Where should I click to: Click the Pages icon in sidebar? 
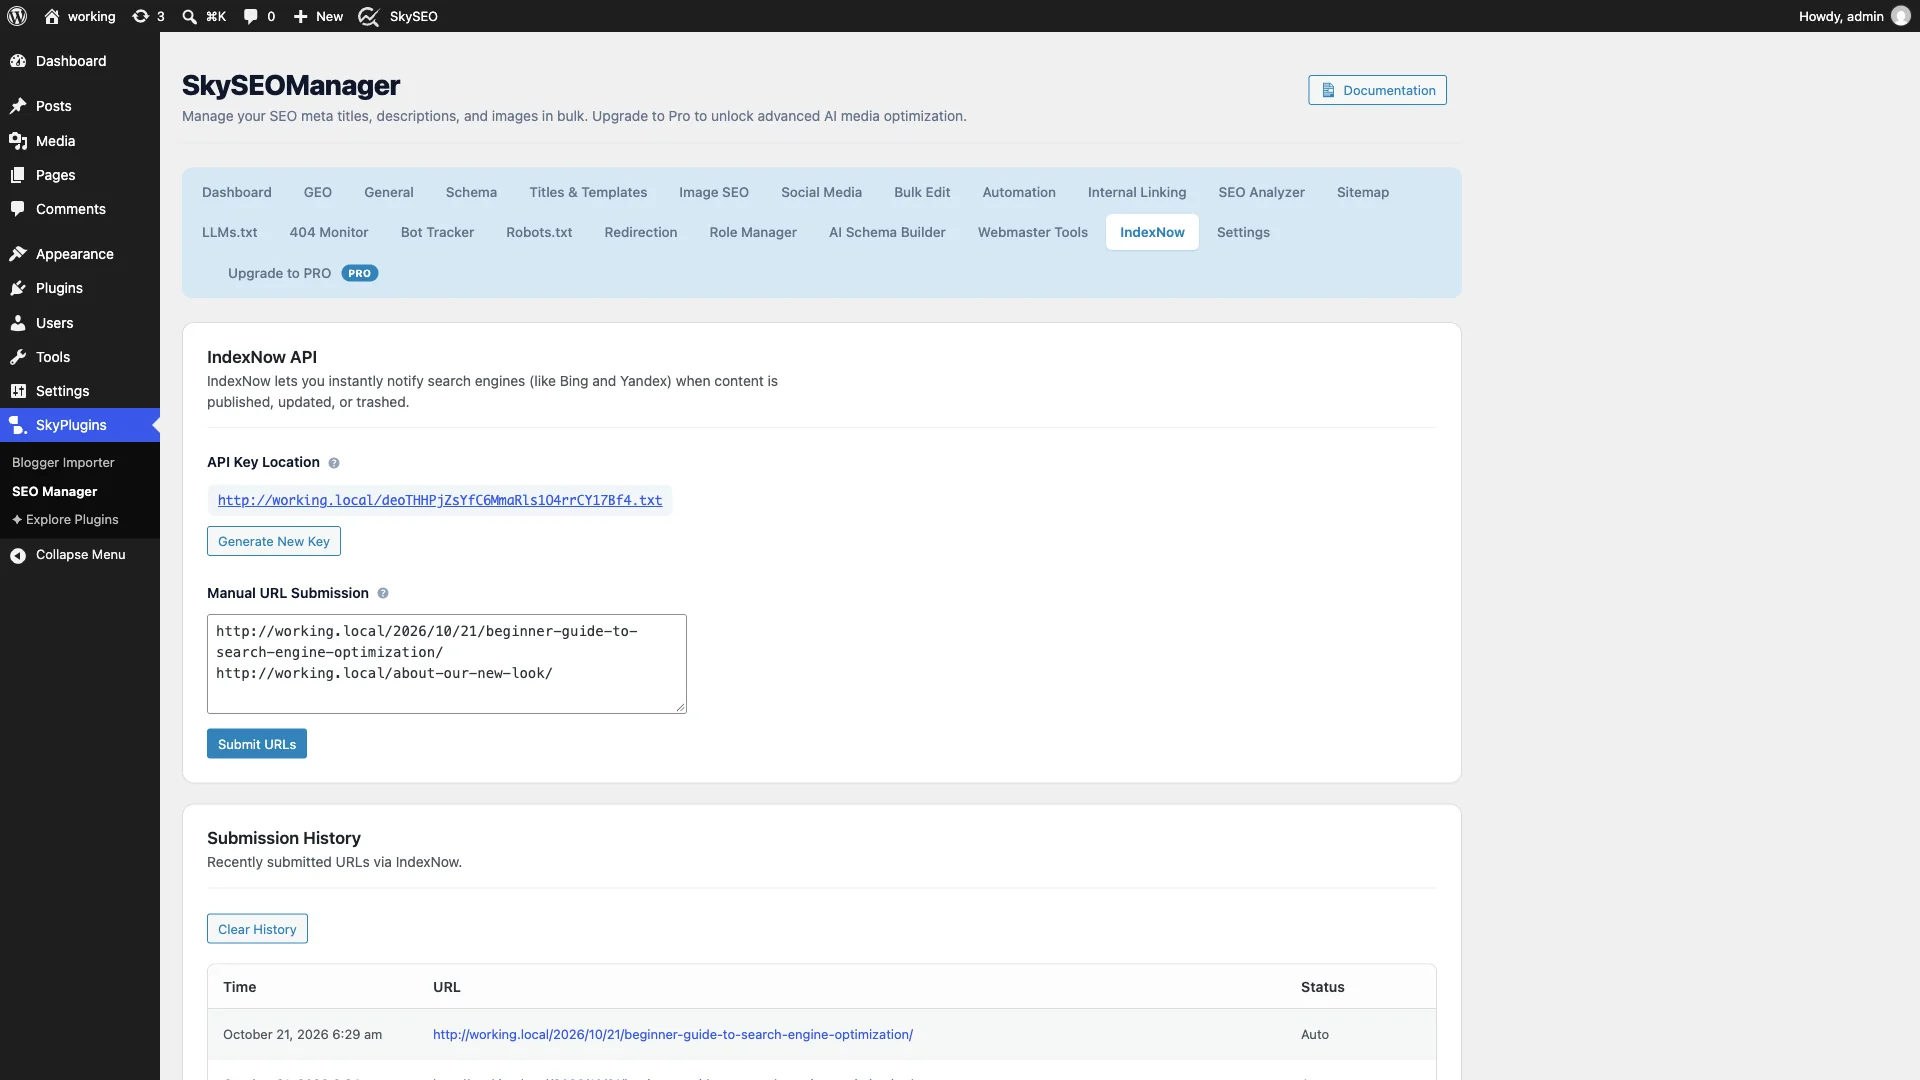point(18,175)
